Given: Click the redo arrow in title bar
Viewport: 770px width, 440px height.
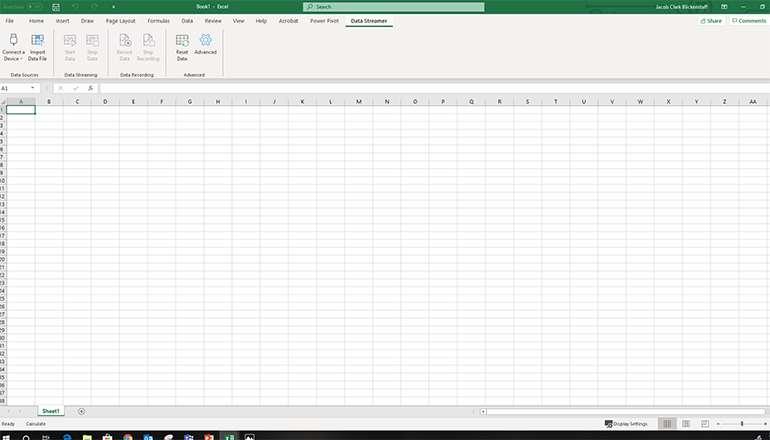Looking at the screenshot, I should 94,7.
